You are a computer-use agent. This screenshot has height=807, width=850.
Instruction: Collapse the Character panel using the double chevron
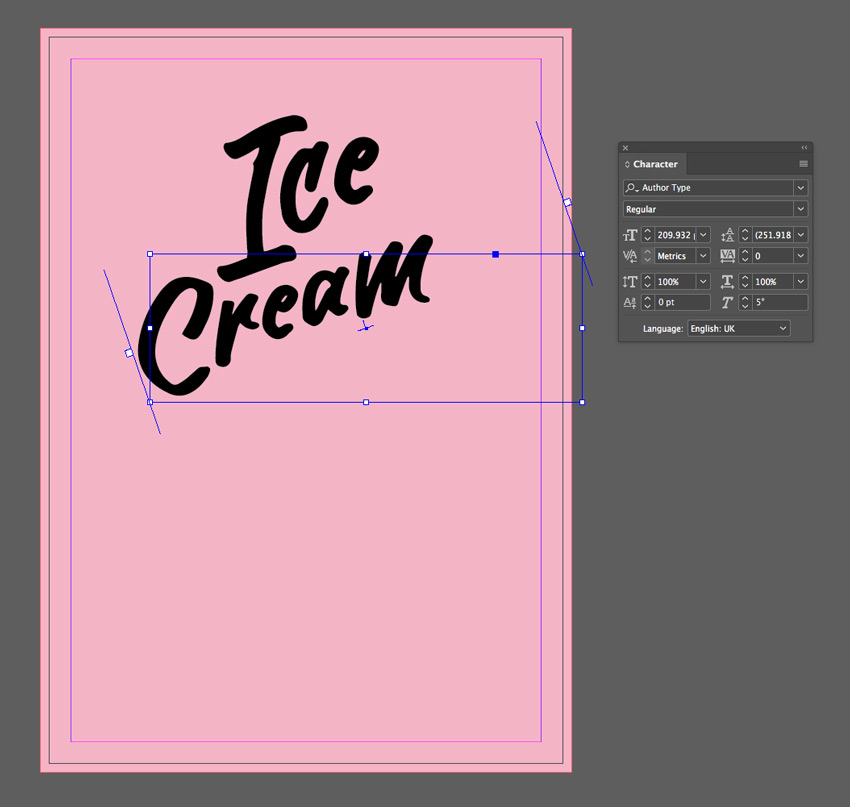[x=804, y=147]
